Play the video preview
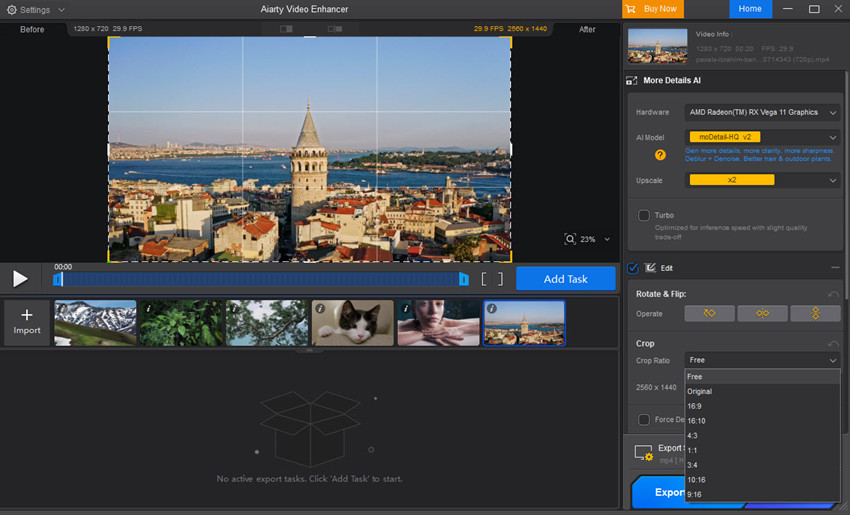Image resolution: width=850 pixels, height=515 pixels. 20,279
